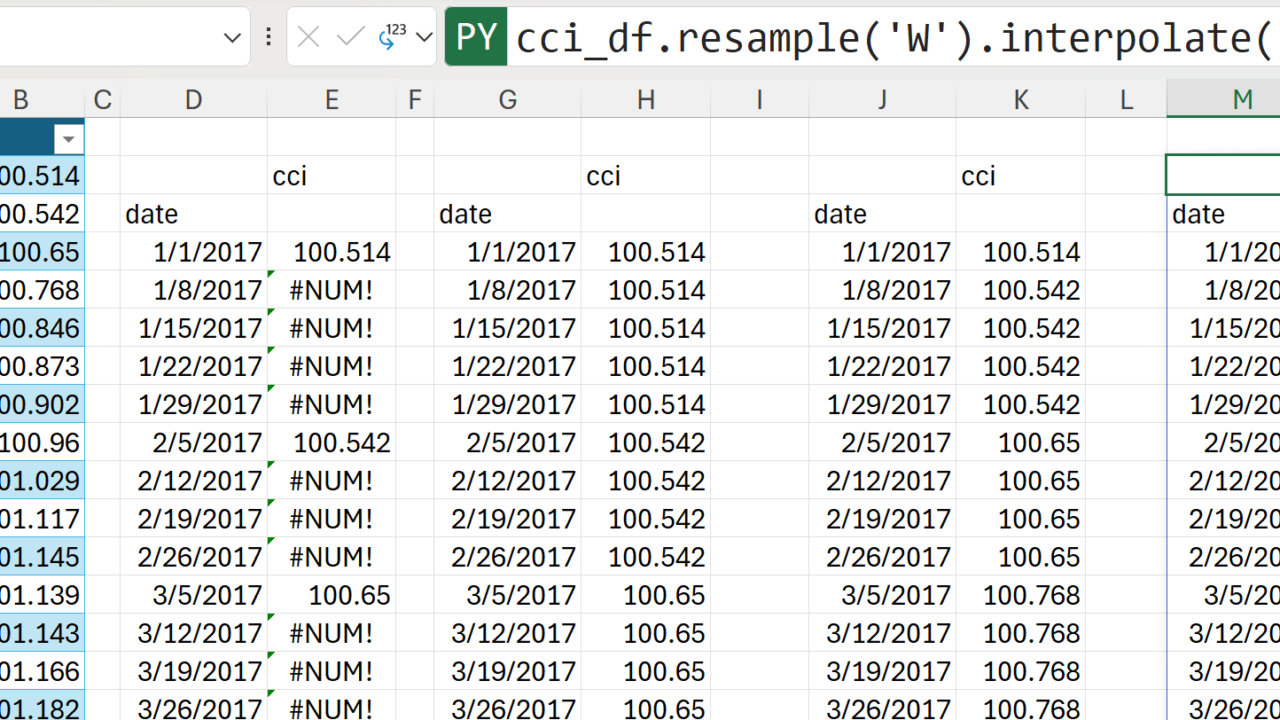Click the error indicator on cell E4
The height and width of the screenshot is (720, 1280).
272,275
